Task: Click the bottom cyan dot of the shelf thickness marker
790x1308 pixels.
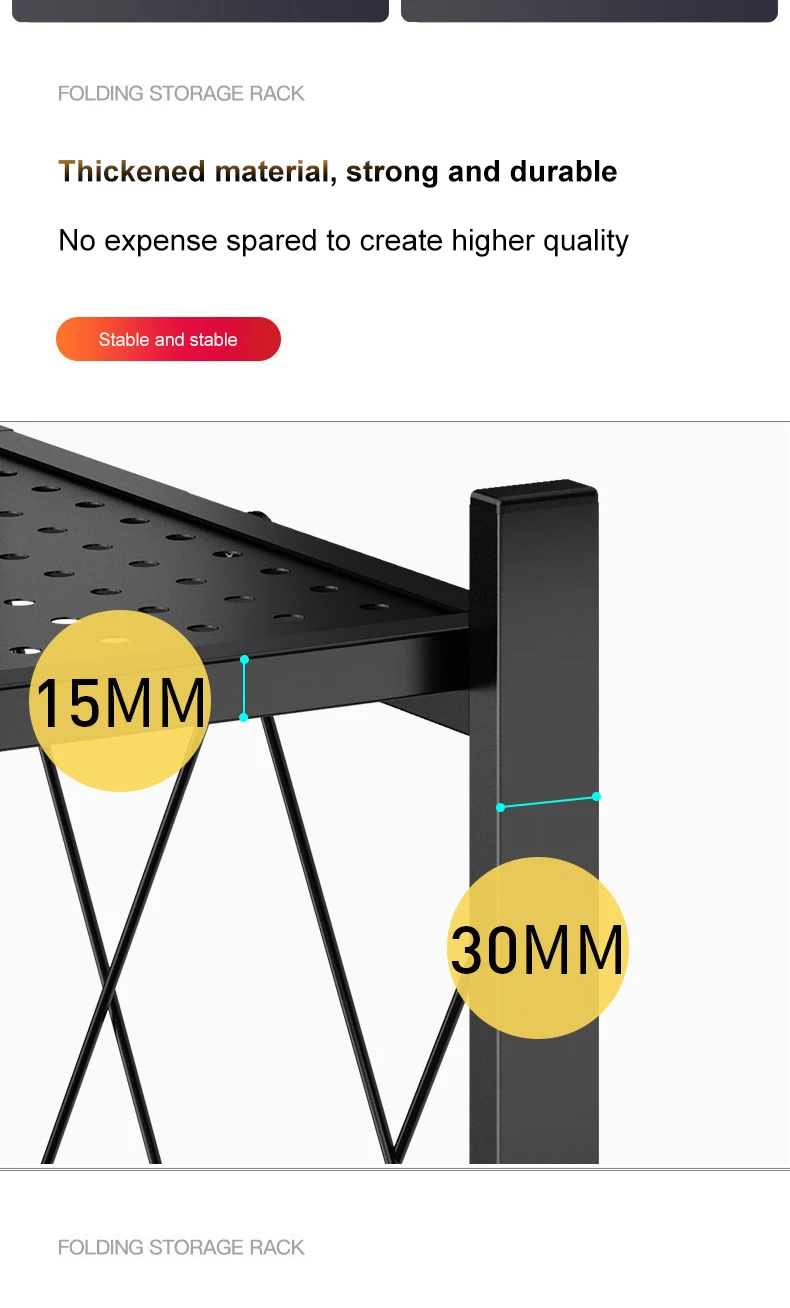Action: click(x=244, y=717)
